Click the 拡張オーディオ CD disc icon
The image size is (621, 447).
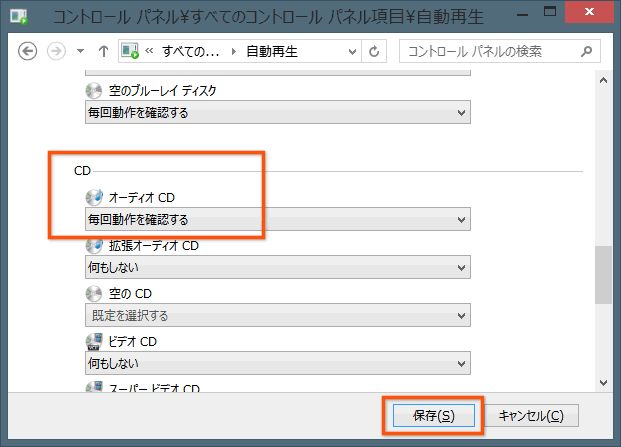(94, 245)
